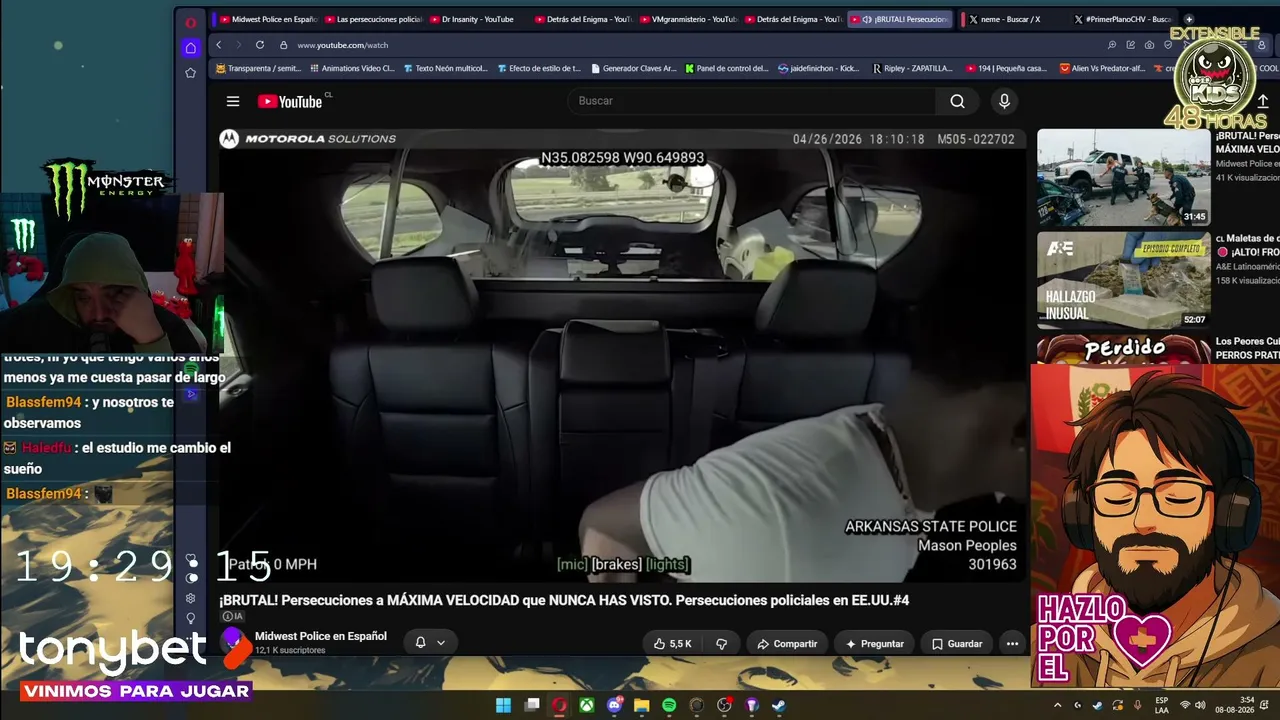Open jaidefinichon - Kick bookmark

pyautogui.click(x=818, y=69)
